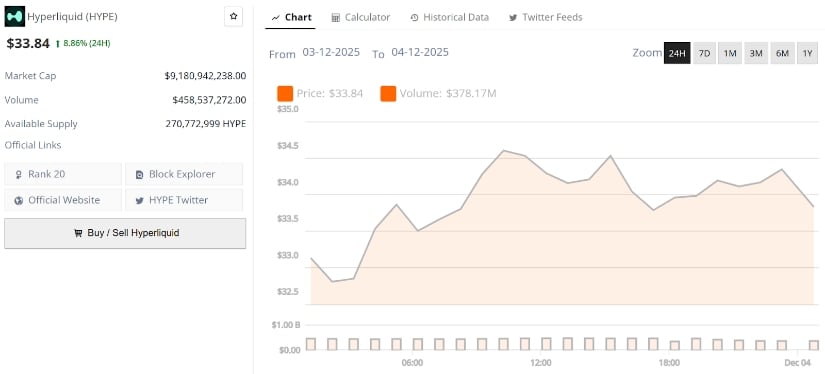Toggle the Price series legend swatch
This screenshot has width=825, height=374.
[285, 94]
